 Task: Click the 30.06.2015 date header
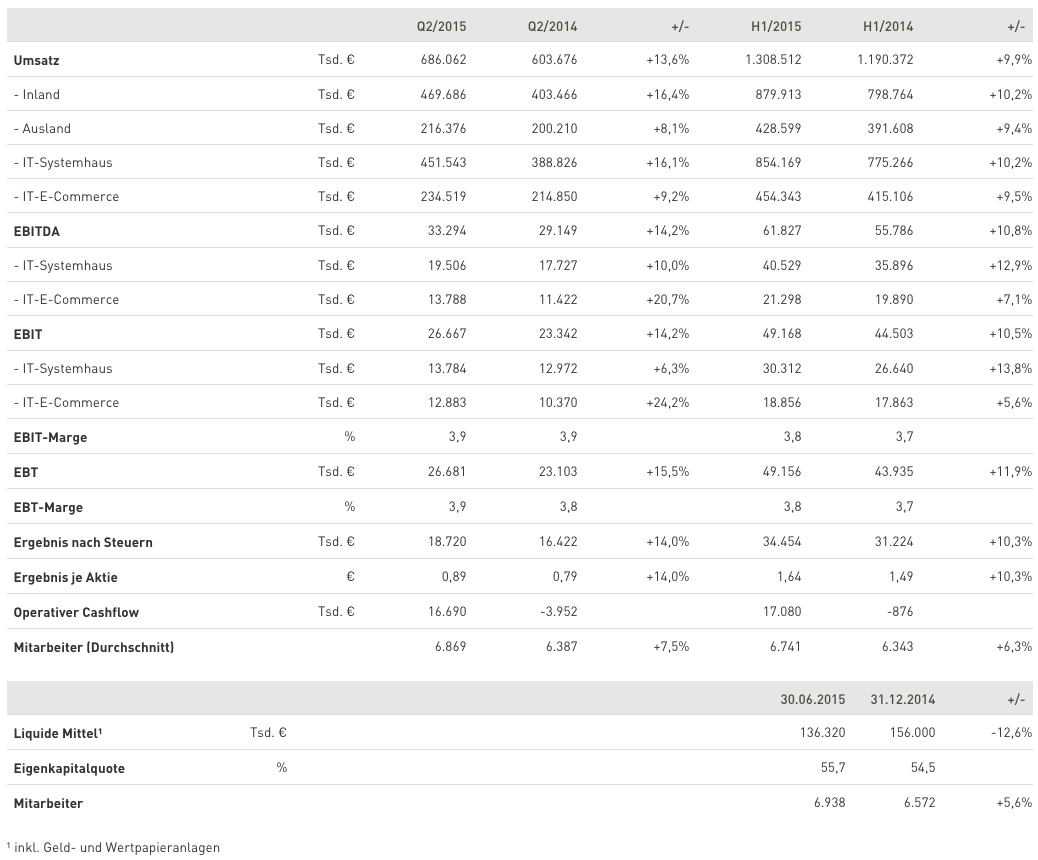812,699
